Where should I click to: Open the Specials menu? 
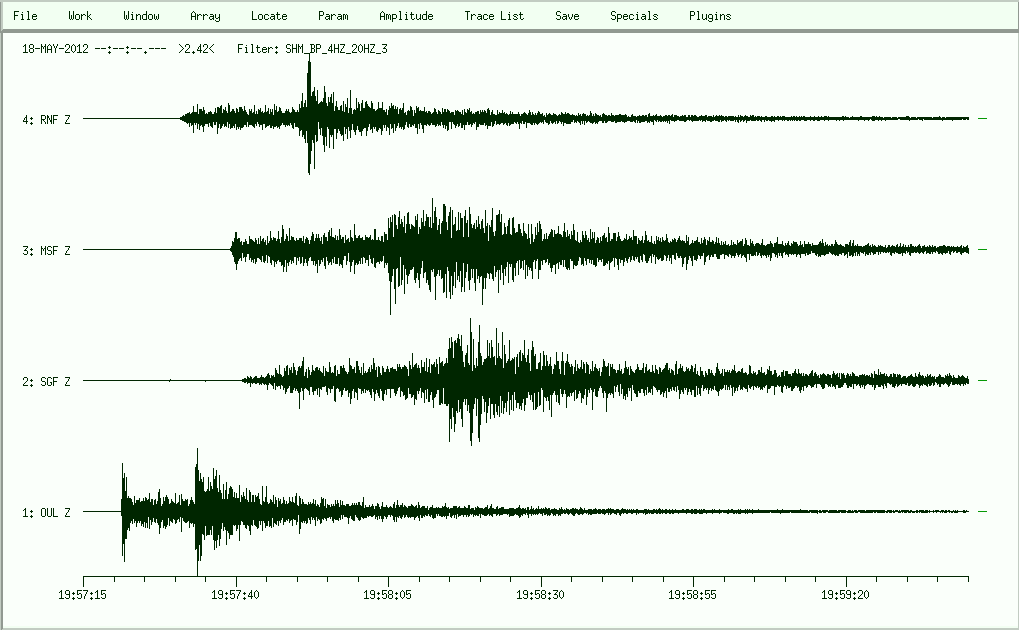click(x=634, y=16)
